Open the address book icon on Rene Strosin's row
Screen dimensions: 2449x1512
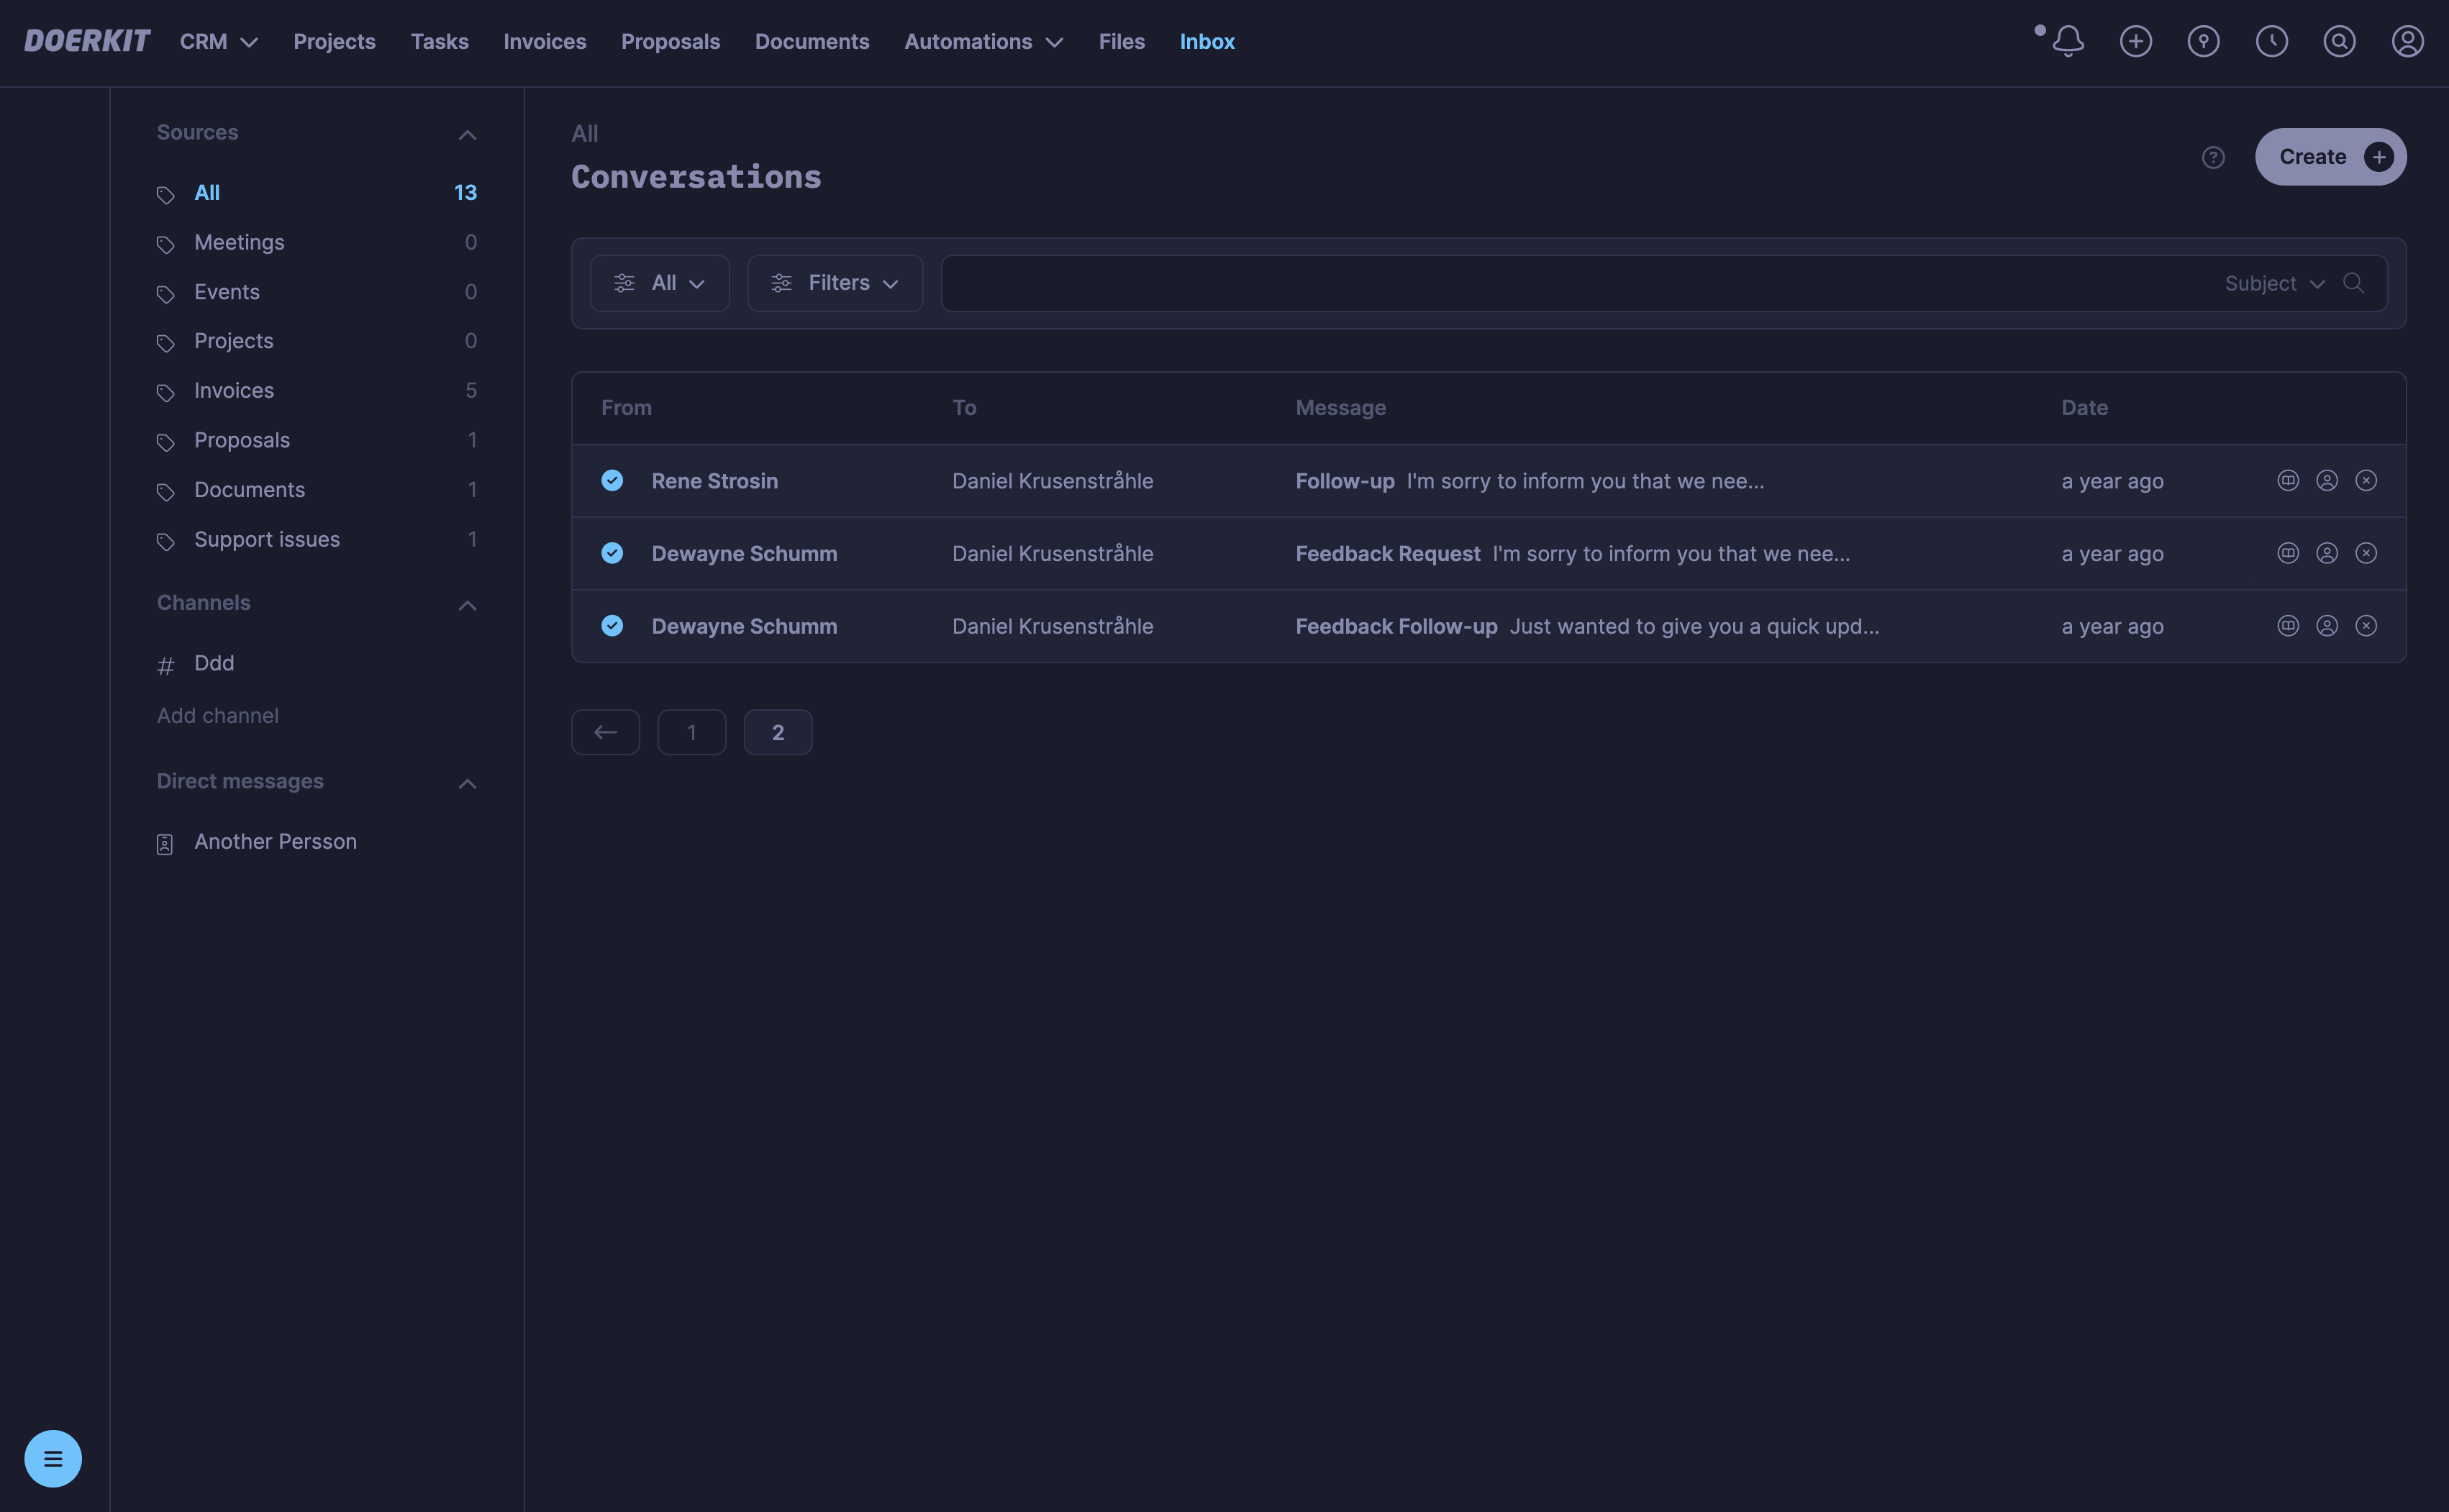[x=2288, y=480]
